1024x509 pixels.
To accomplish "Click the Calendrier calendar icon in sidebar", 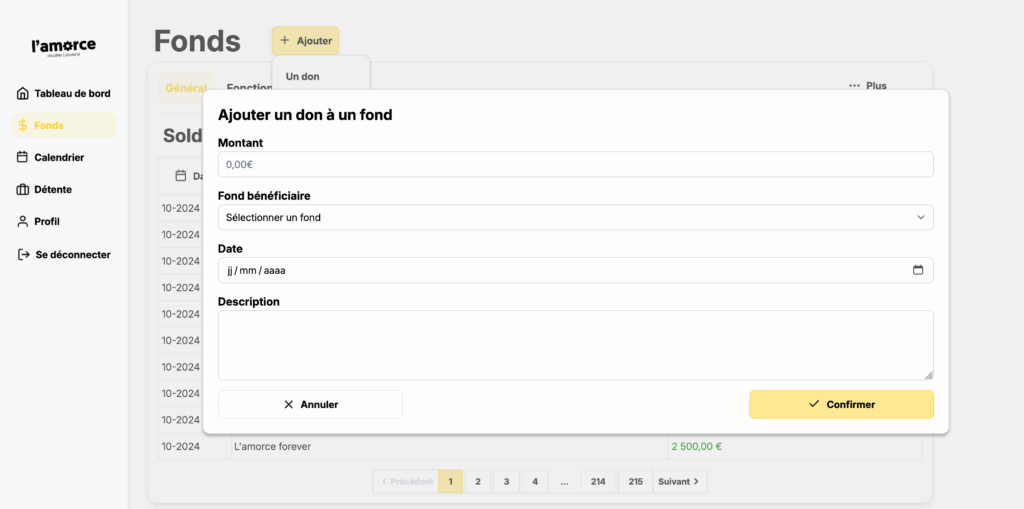I will [x=23, y=157].
